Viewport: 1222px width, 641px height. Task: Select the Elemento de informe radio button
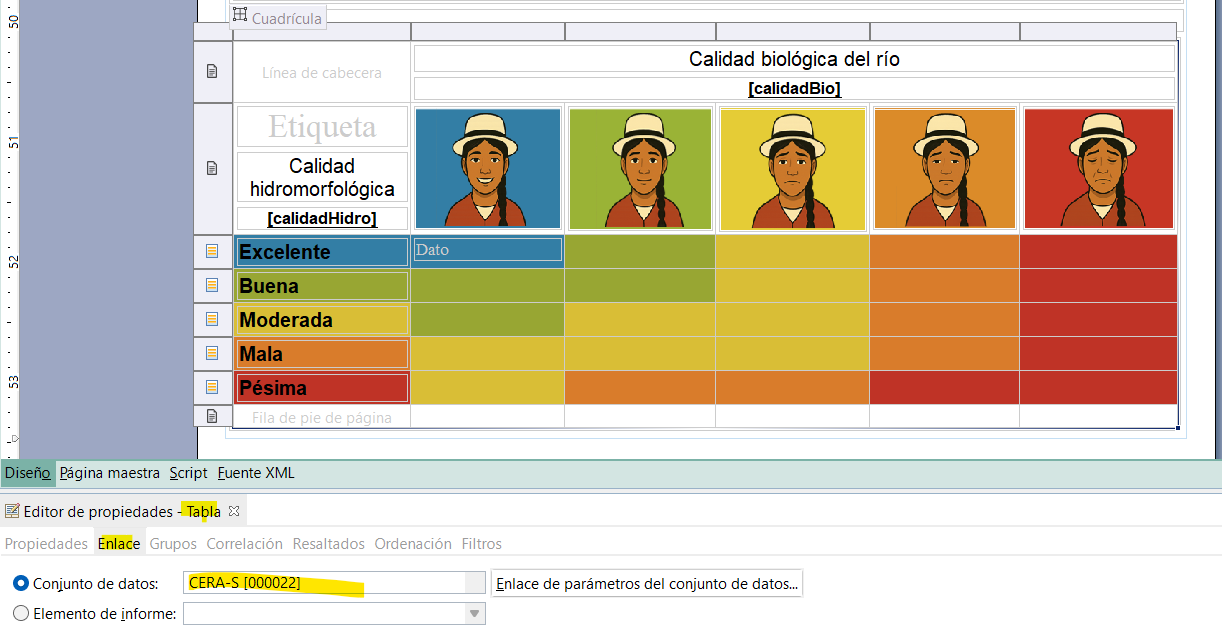21,614
